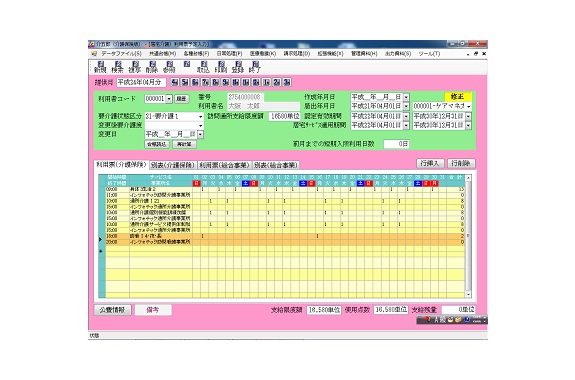The height and width of the screenshot is (380, 575).
Task: Click the 取込 (import) toolbar icon
Action: (x=203, y=67)
